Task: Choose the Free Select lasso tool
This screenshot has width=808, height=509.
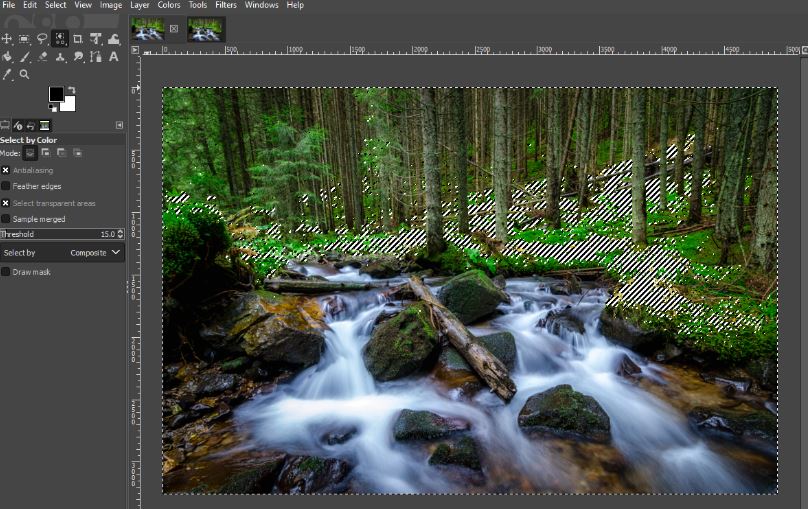Action: pos(42,39)
